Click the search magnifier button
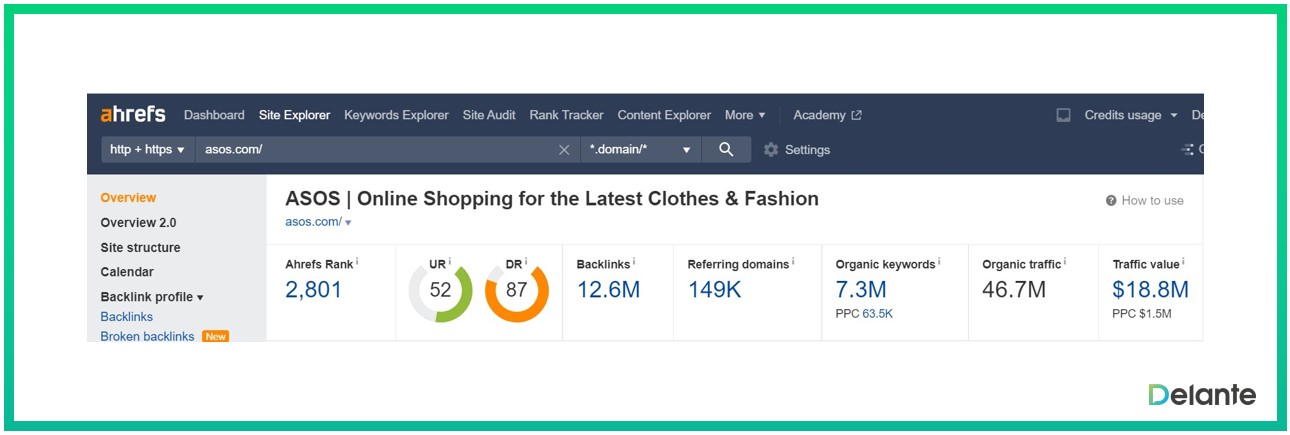The height and width of the screenshot is (435, 1290). pyautogui.click(x=726, y=149)
